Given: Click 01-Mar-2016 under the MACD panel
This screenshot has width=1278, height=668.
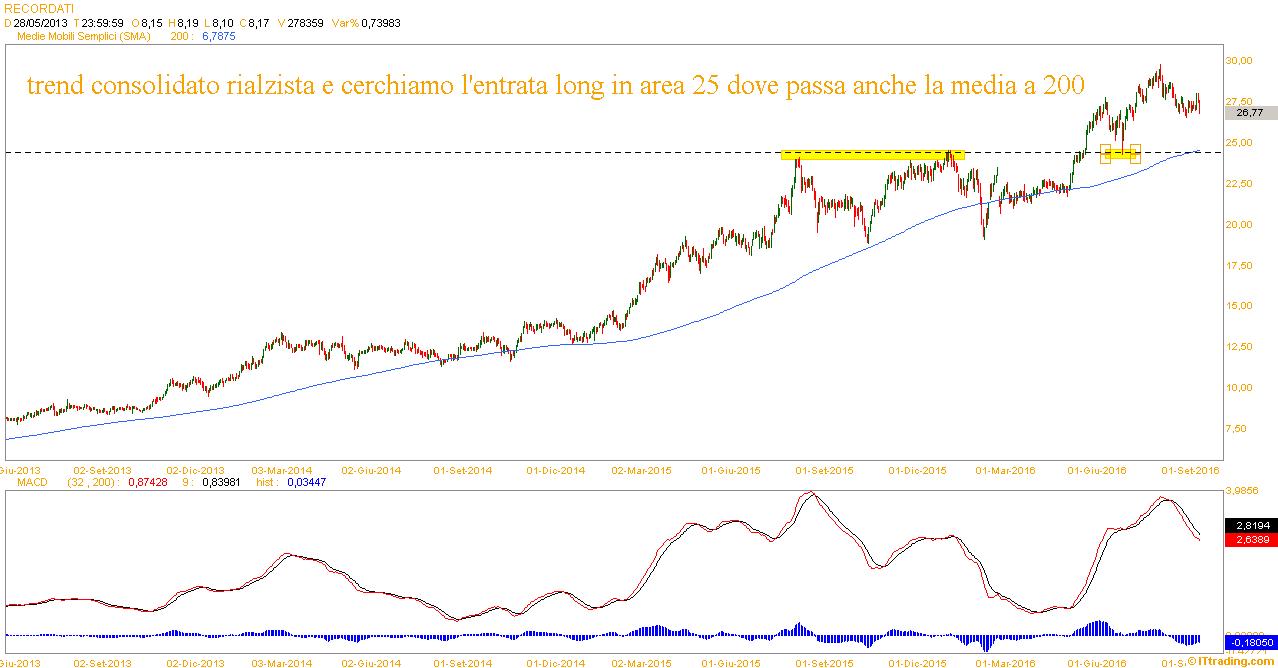Looking at the screenshot, I should 1007,662.
